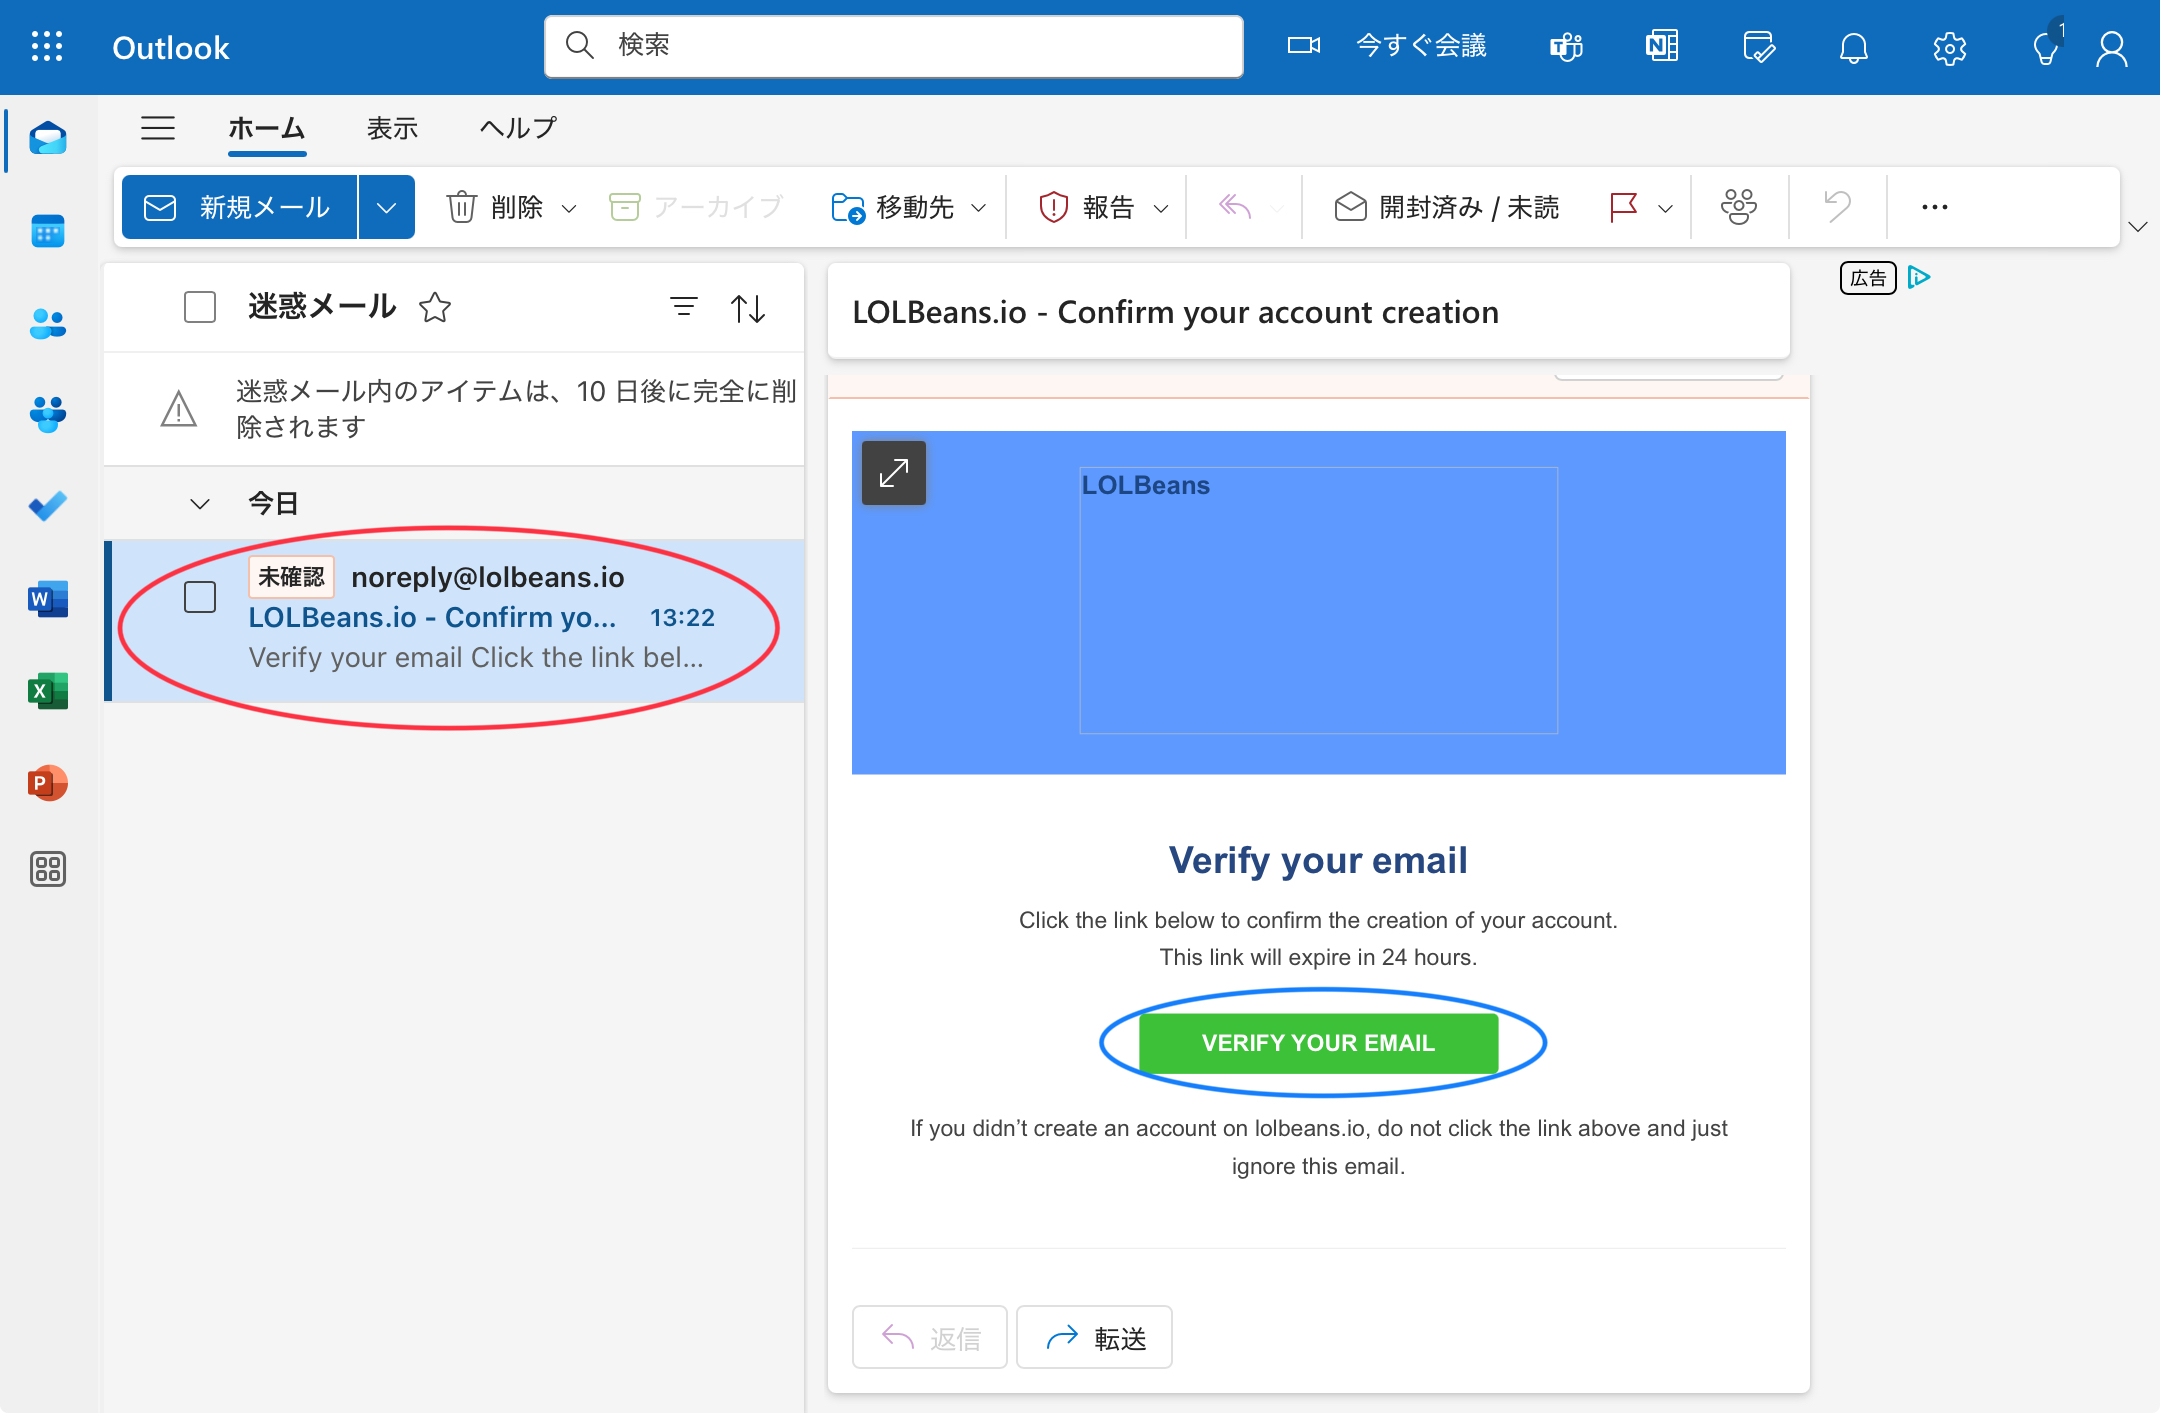Open the flag options dropdown arrow
Image resolution: width=2160 pixels, height=1413 pixels.
tap(1665, 208)
